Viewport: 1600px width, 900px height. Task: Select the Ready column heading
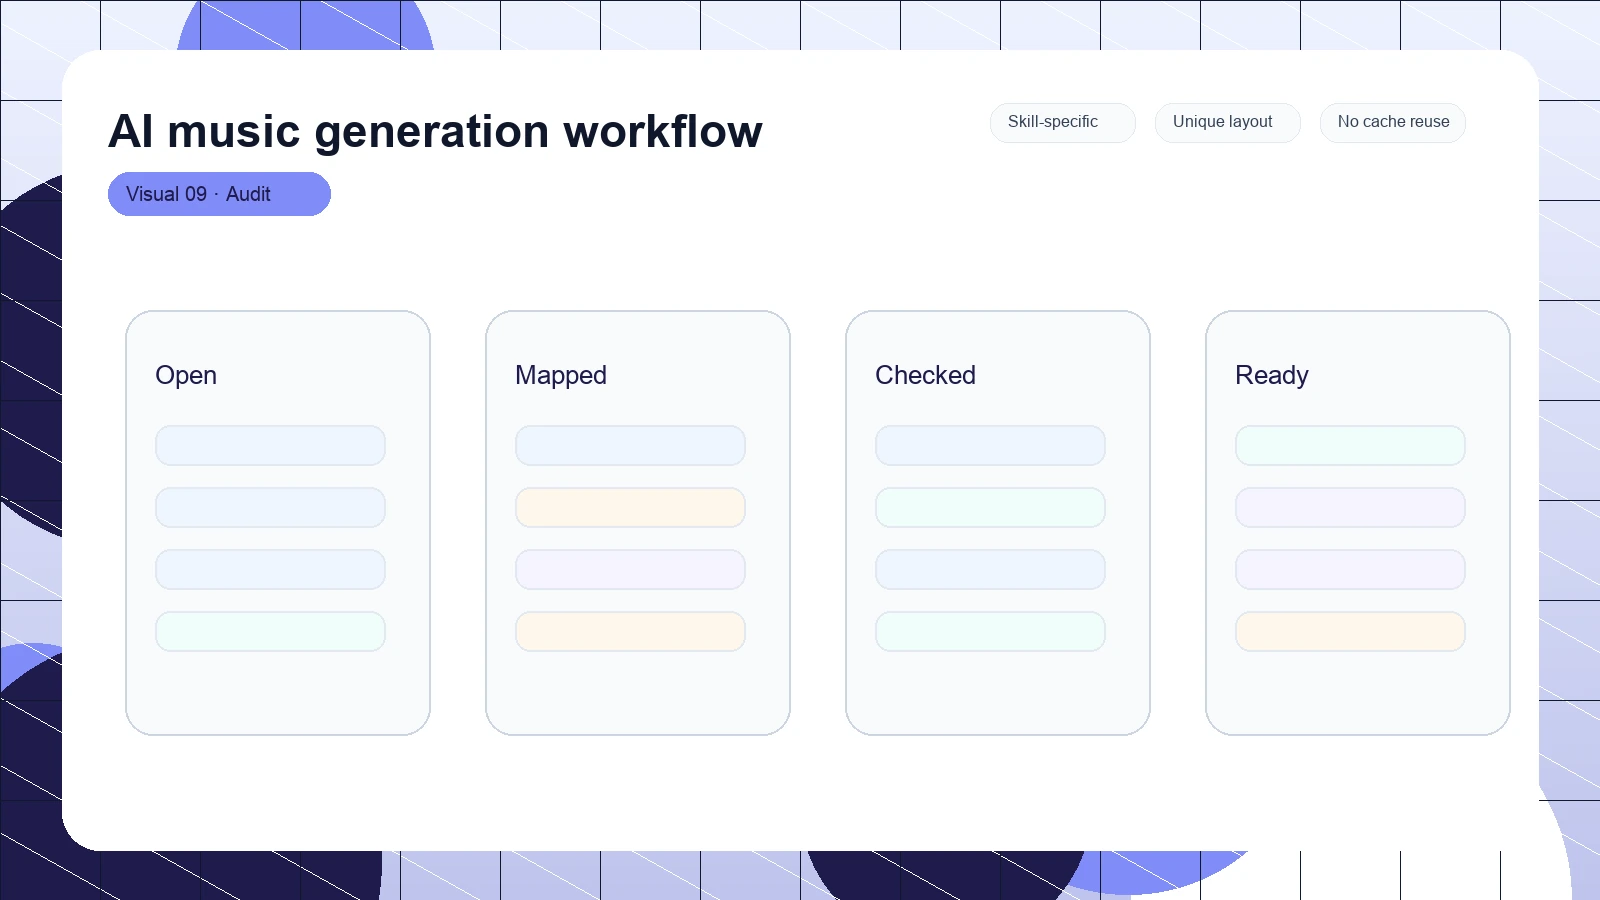point(1272,375)
